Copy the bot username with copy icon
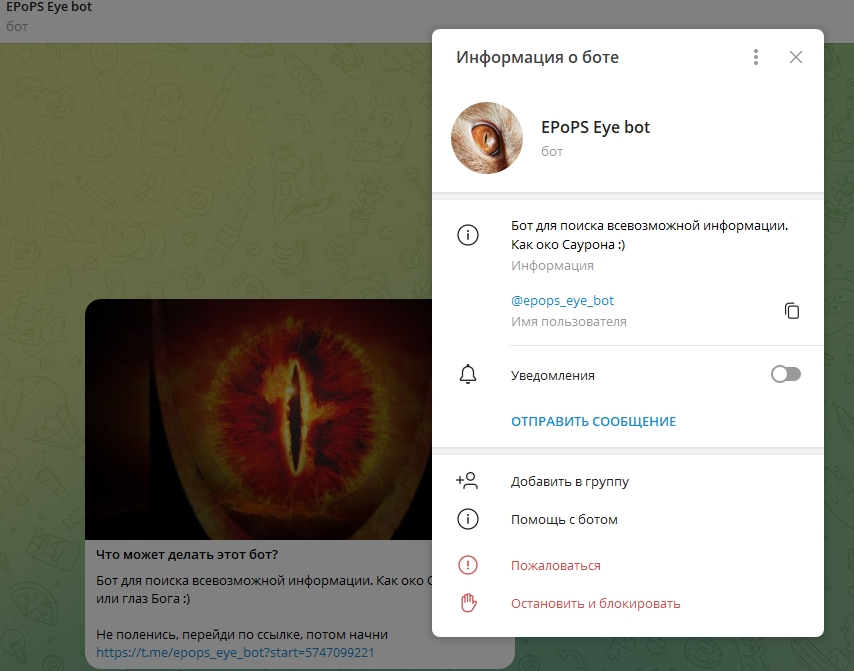Viewport: 854px width, 671px height. [x=791, y=310]
